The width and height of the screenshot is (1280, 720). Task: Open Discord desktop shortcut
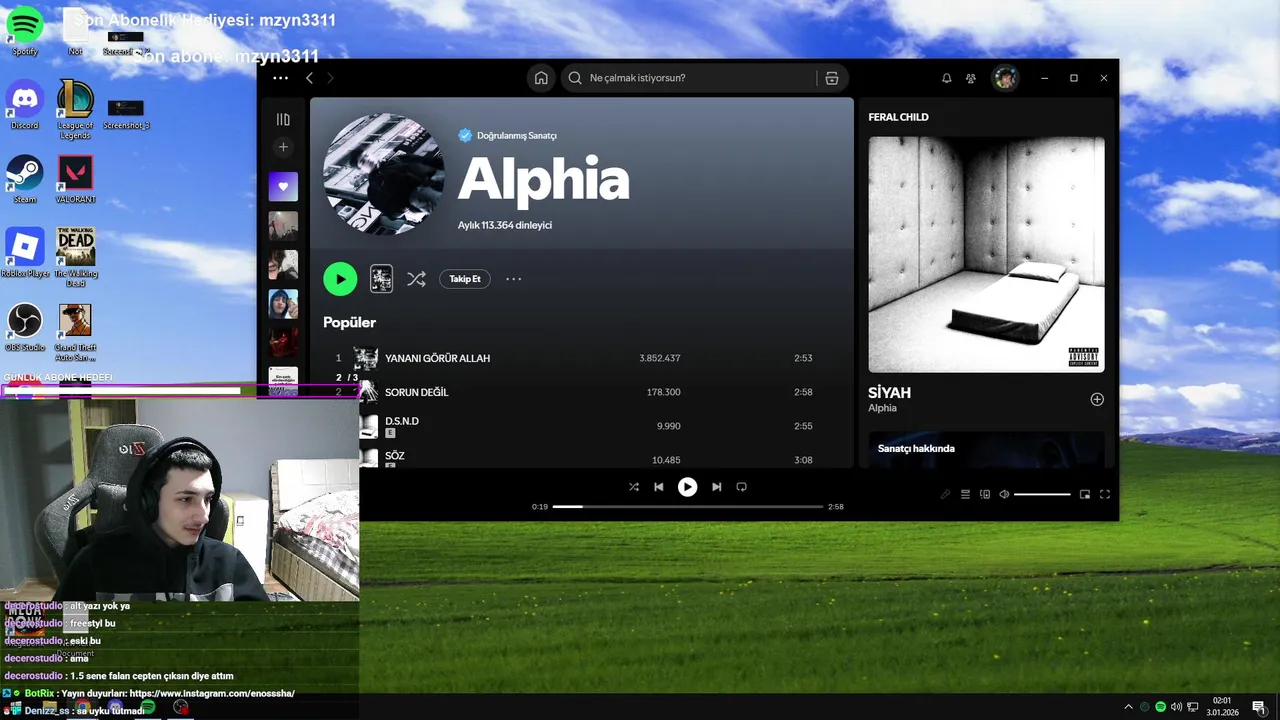(25, 104)
